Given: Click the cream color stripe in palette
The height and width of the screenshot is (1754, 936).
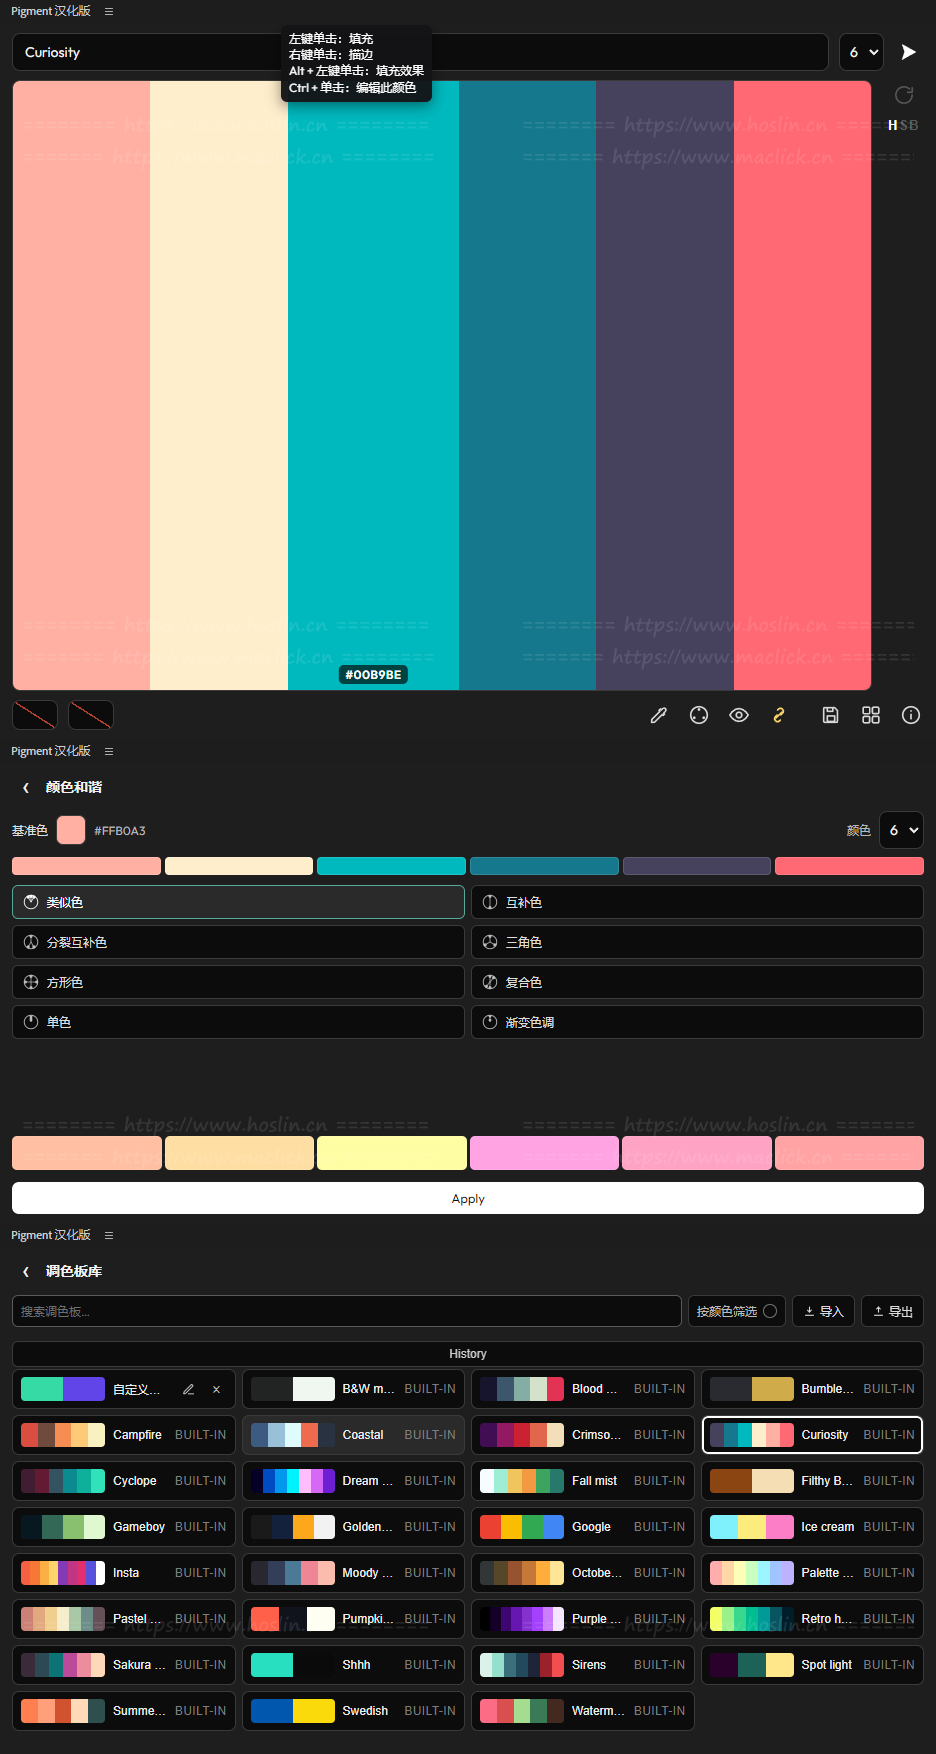Looking at the screenshot, I should (x=219, y=385).
